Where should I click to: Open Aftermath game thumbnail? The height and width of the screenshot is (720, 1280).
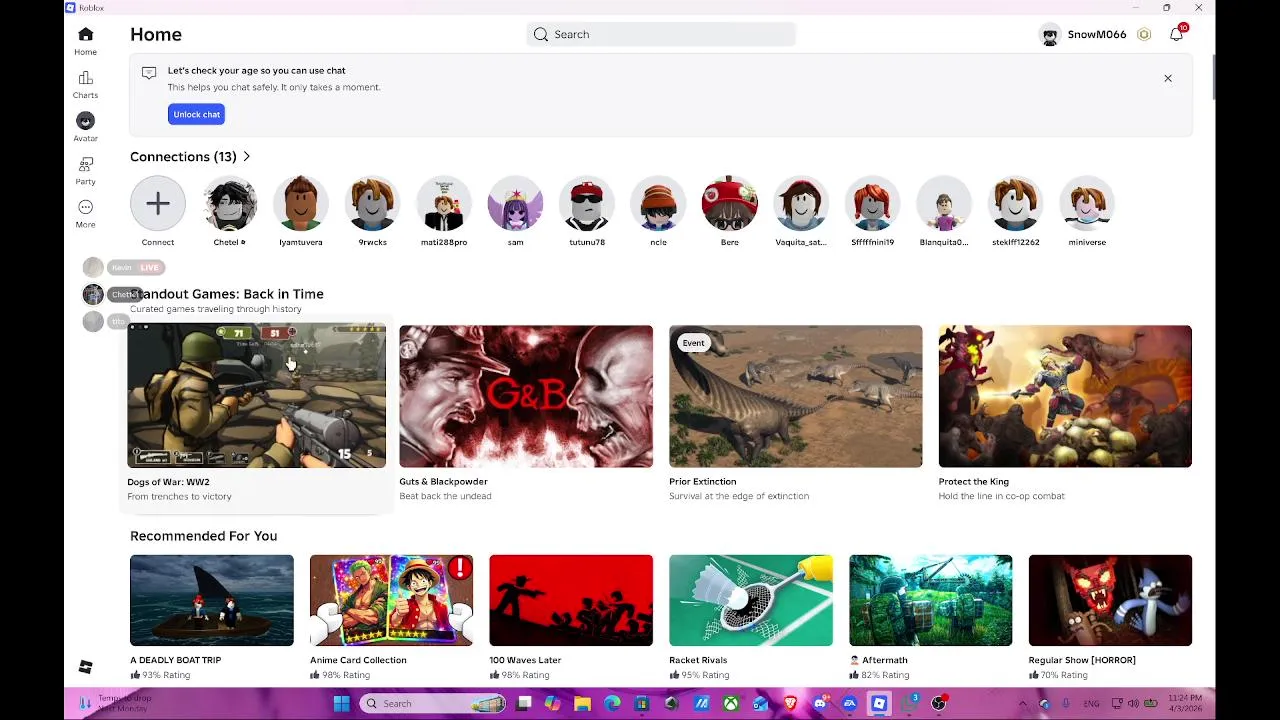(931, 600)
